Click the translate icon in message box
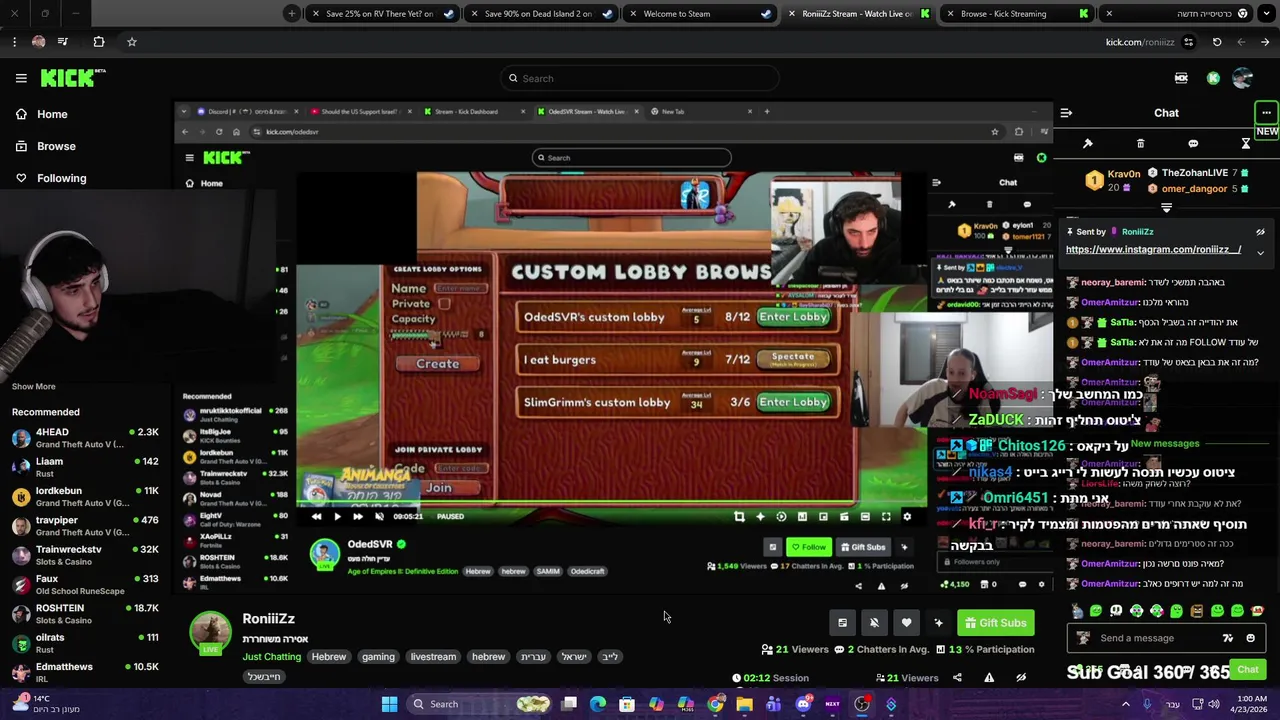Viewport: 1280px width, 720px height. (x=1228, y=638)
